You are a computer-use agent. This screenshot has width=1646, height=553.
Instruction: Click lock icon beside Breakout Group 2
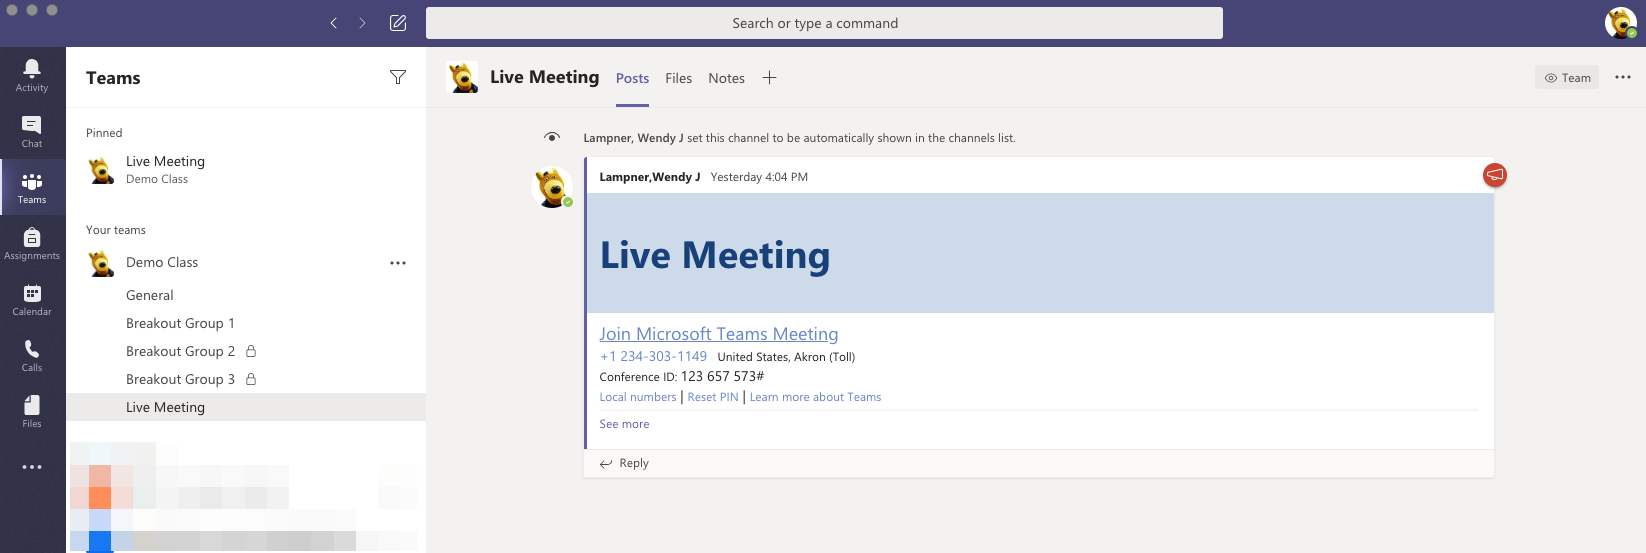click(x=251, y=351)
